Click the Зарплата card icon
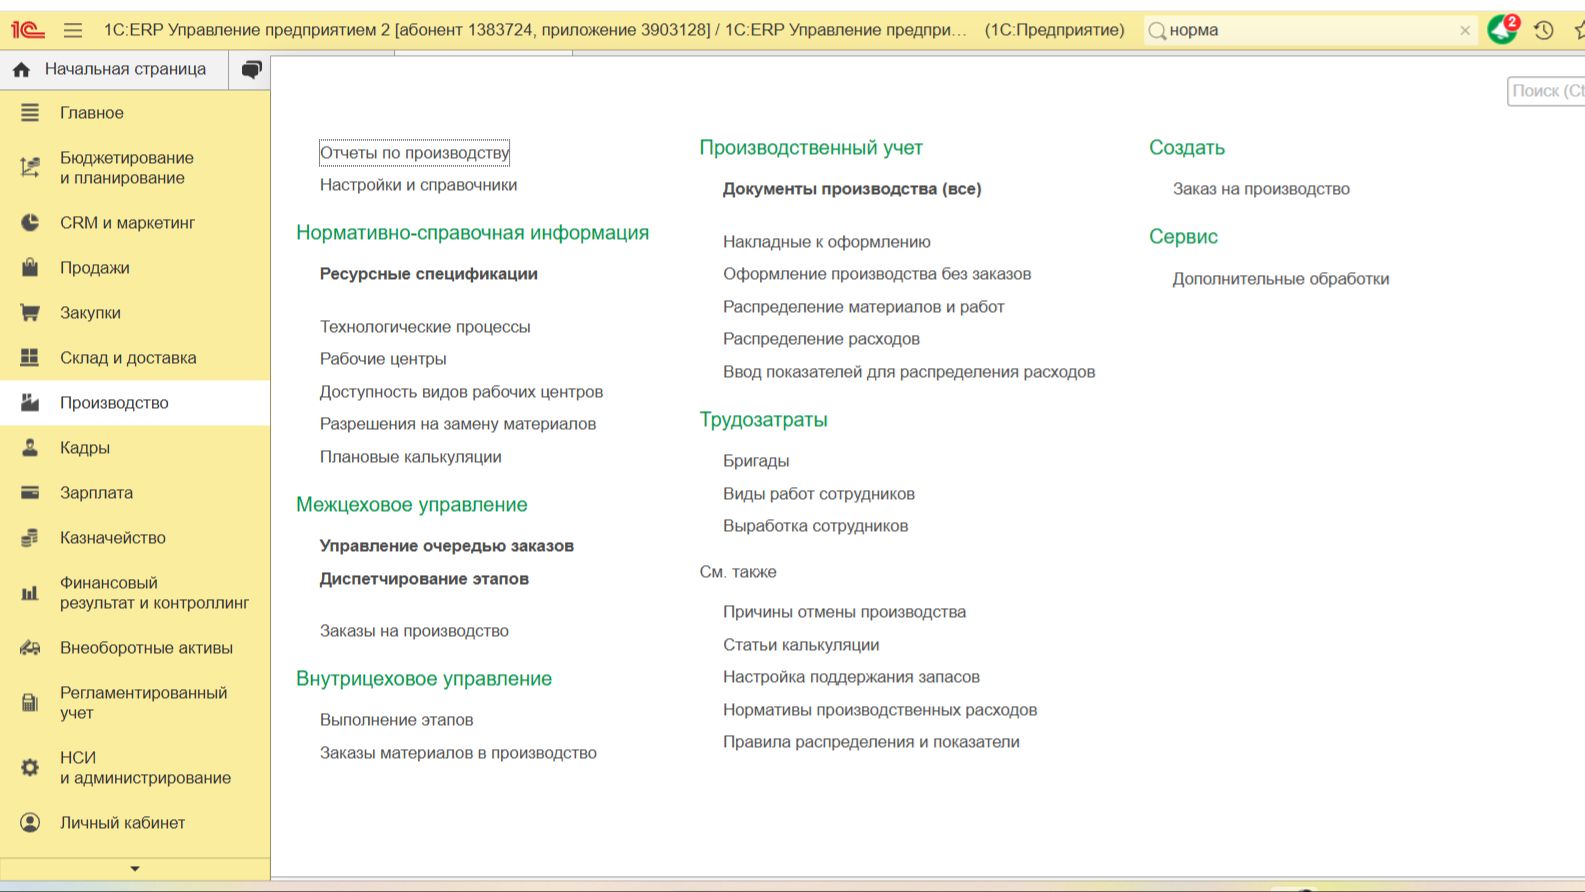 [30, 493]
